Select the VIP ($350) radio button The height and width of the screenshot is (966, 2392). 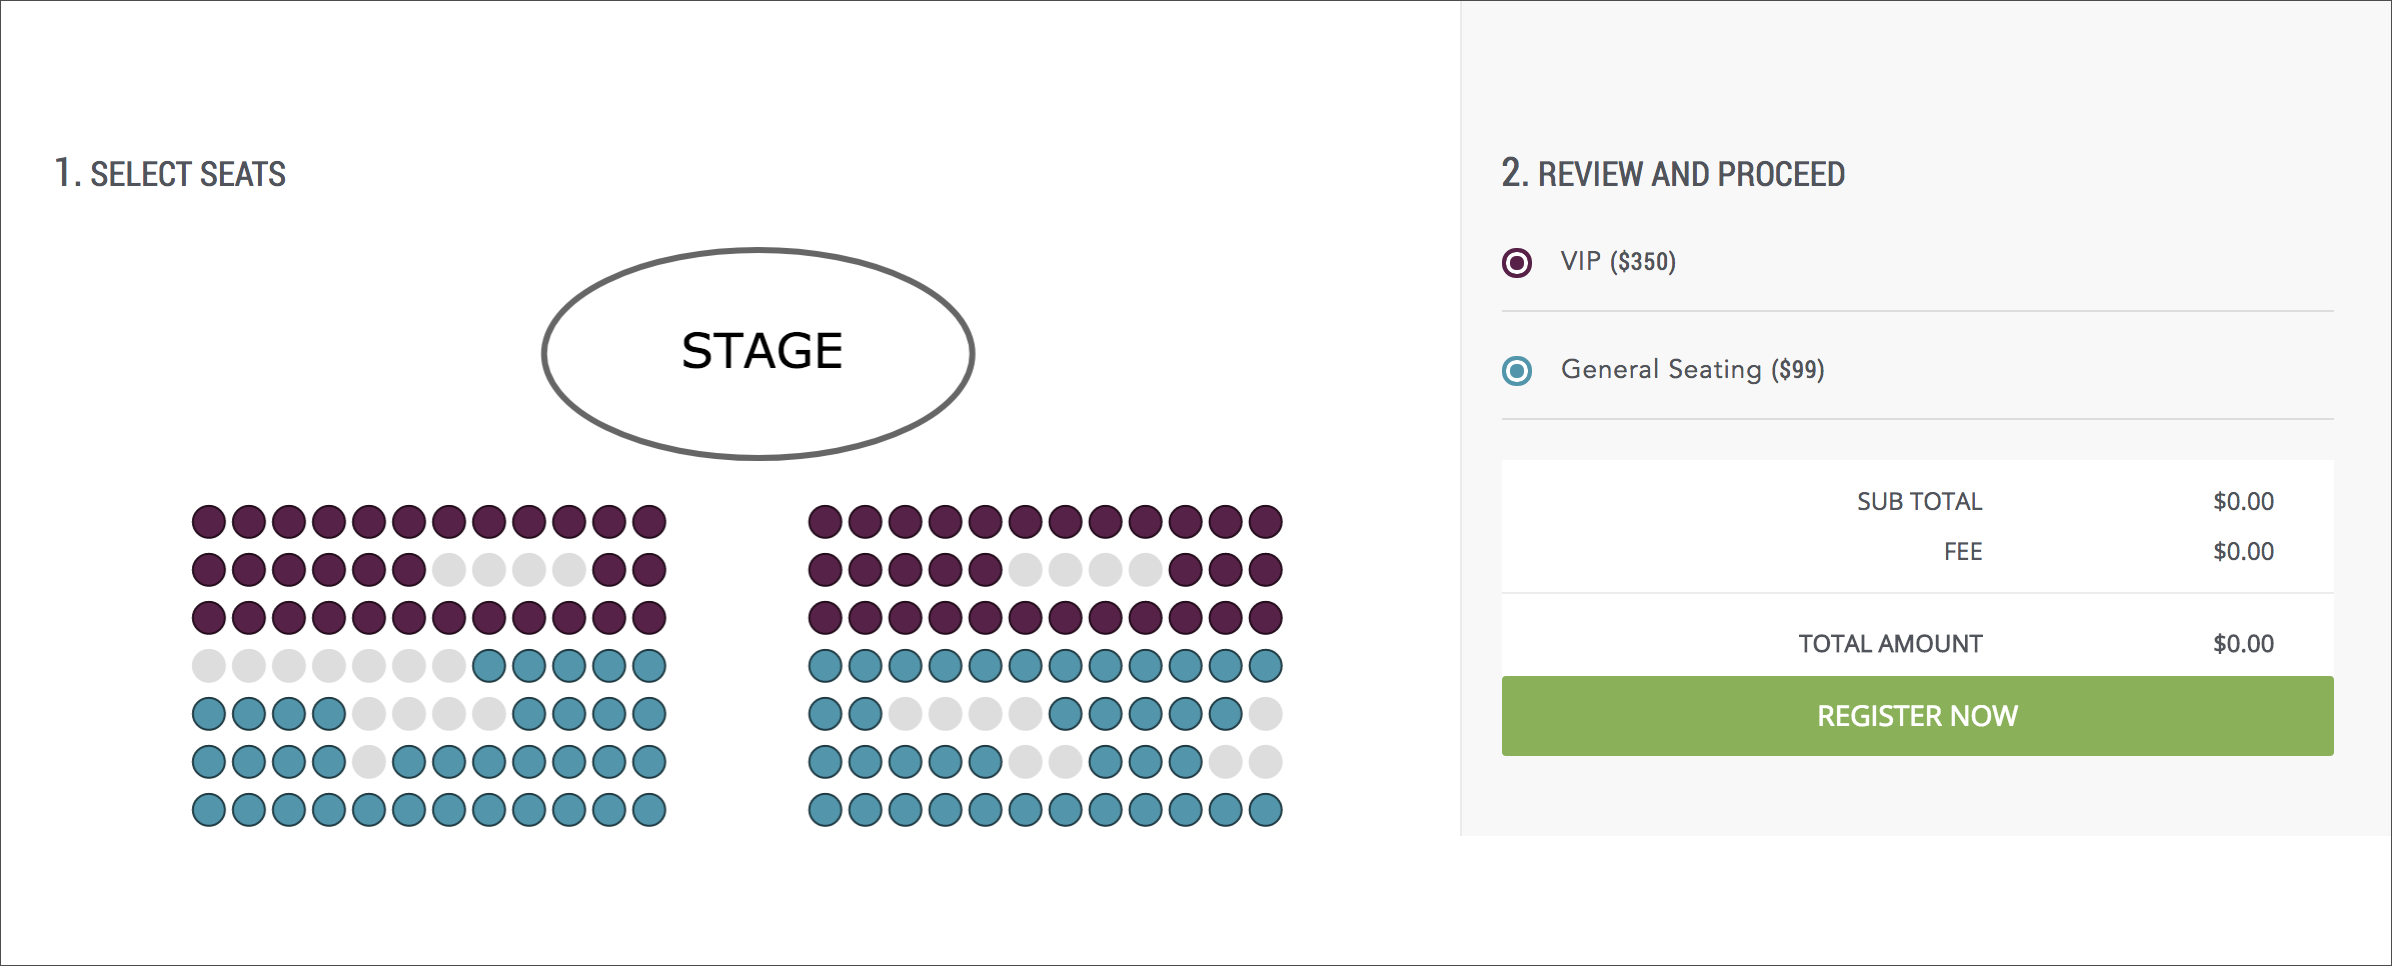[x=1517, y=263]
